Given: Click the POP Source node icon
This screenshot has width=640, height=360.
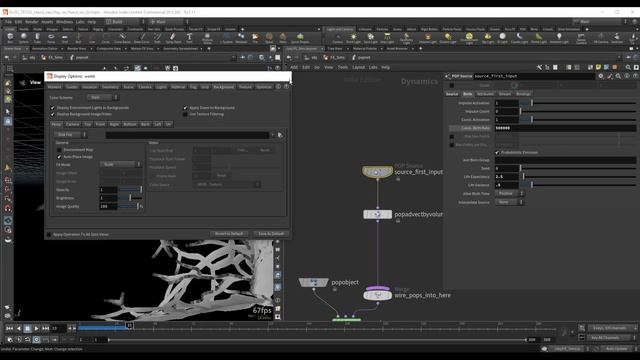Looking at the screenshot, I should [377, 172].
